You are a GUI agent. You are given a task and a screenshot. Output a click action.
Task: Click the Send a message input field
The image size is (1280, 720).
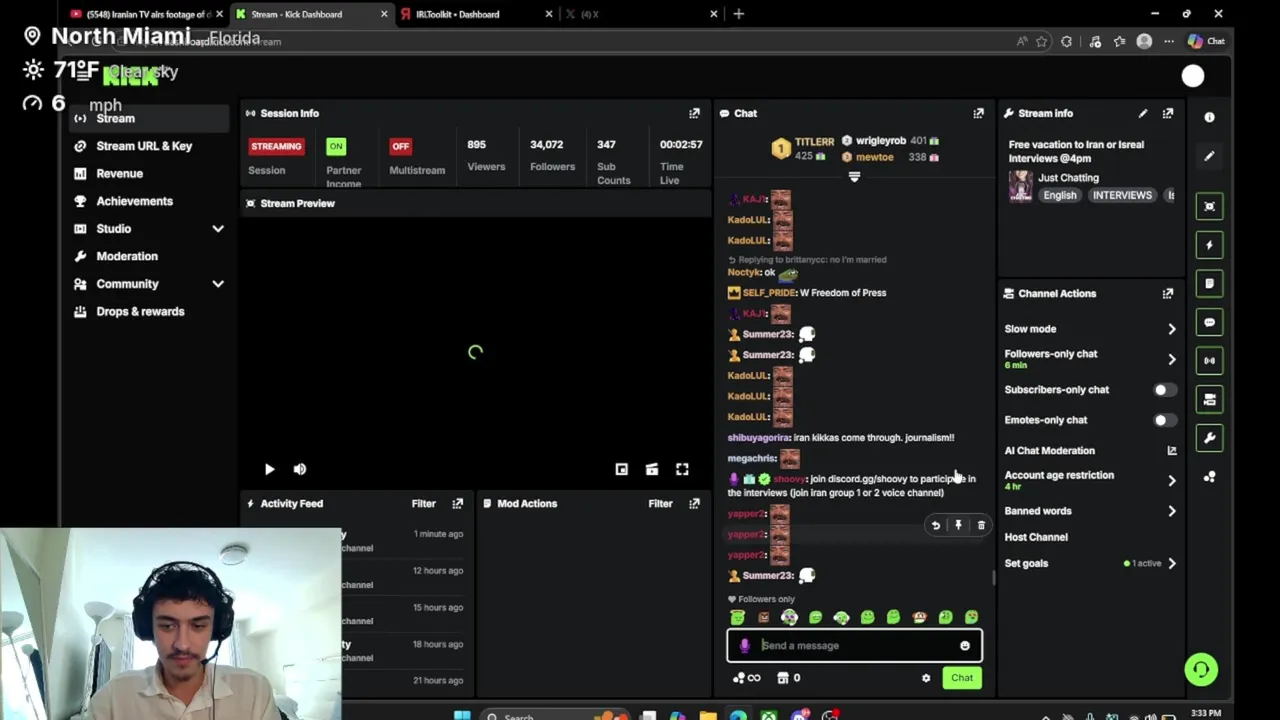coord(855,646)
